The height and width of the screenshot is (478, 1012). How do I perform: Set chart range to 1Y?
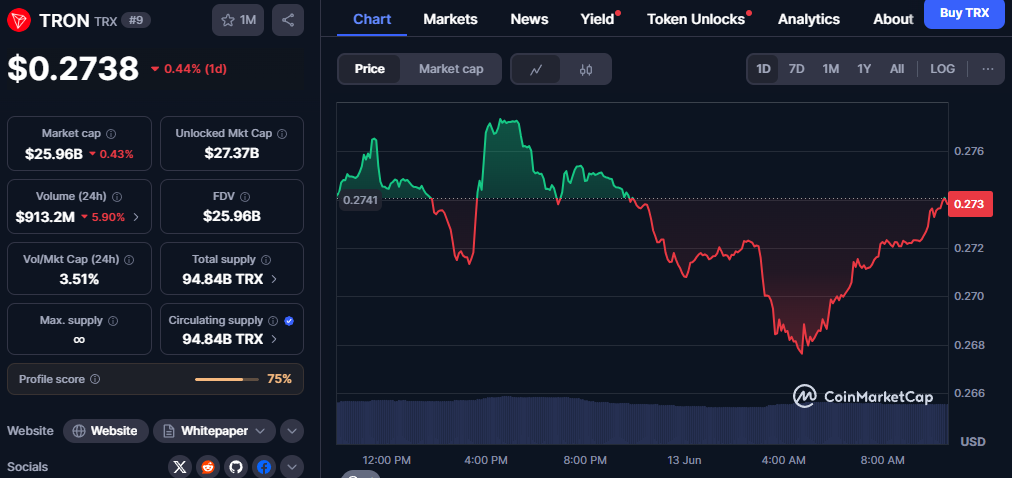[x=864, y=69]
